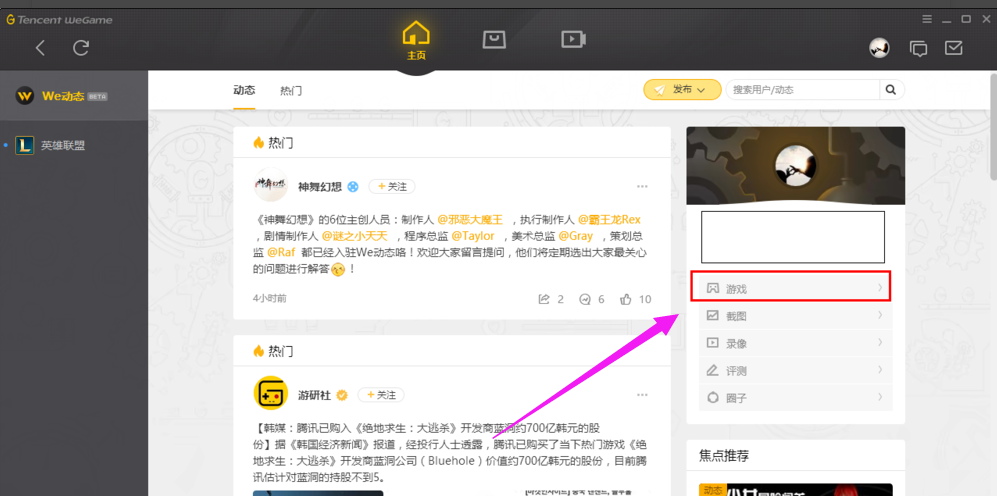The height and width of the screenshot is (496, 997).
Task: Open the video live icon
Action: 572,39
